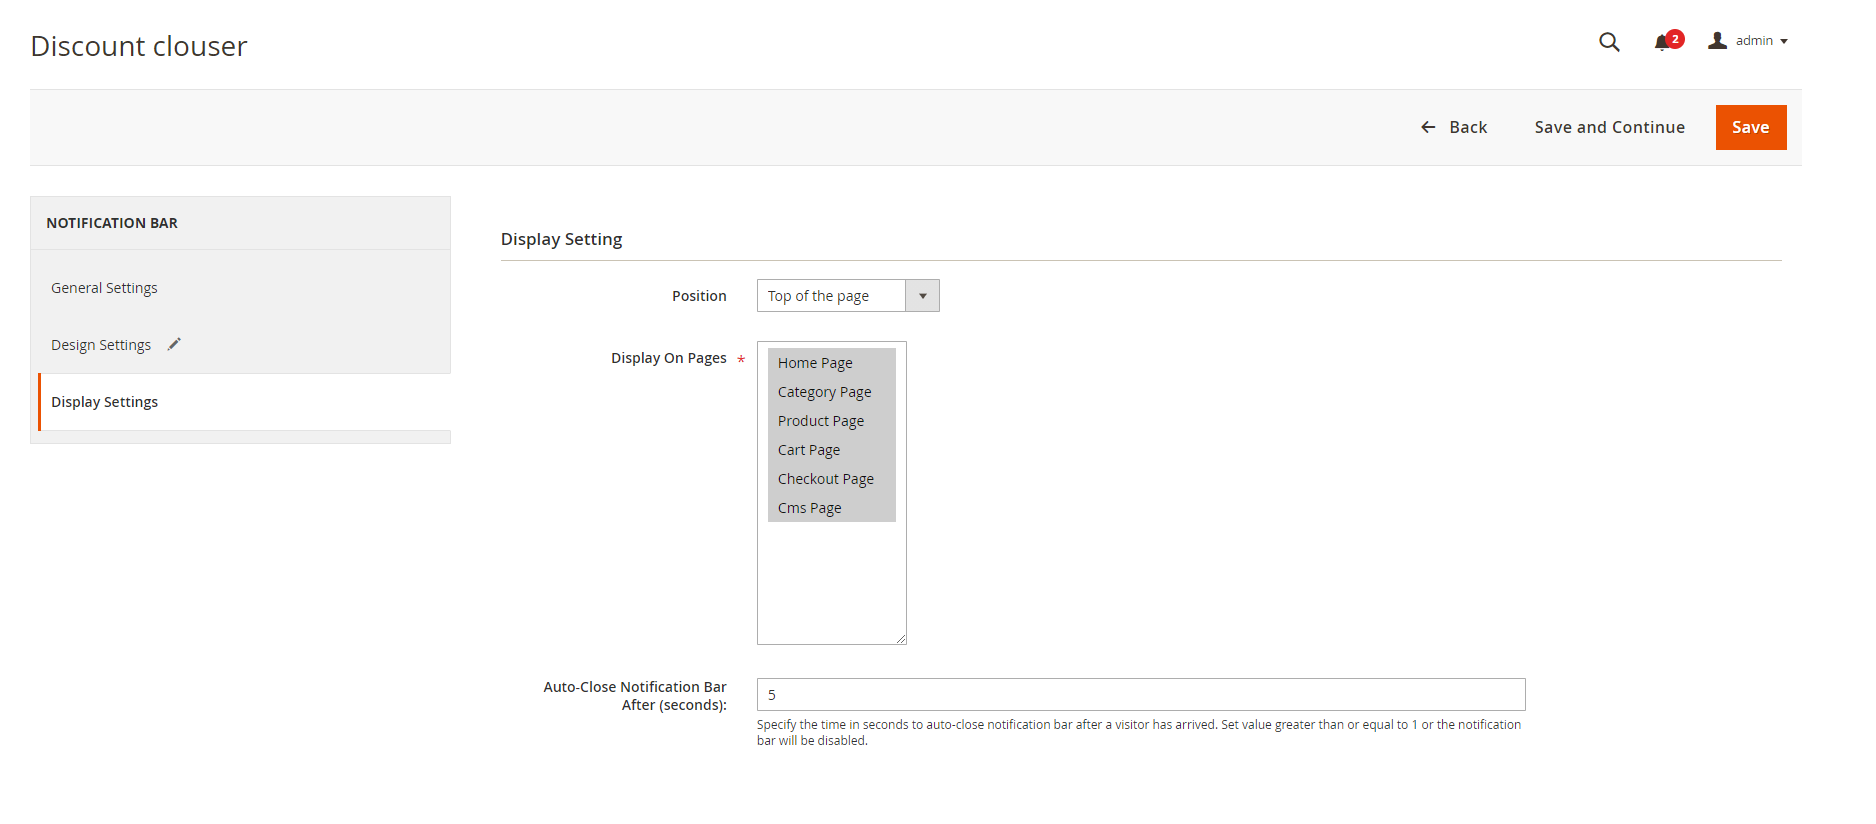Click Save and Continue button
The width and height of the screenshot is (1876, 824).
coord(1609,127)
